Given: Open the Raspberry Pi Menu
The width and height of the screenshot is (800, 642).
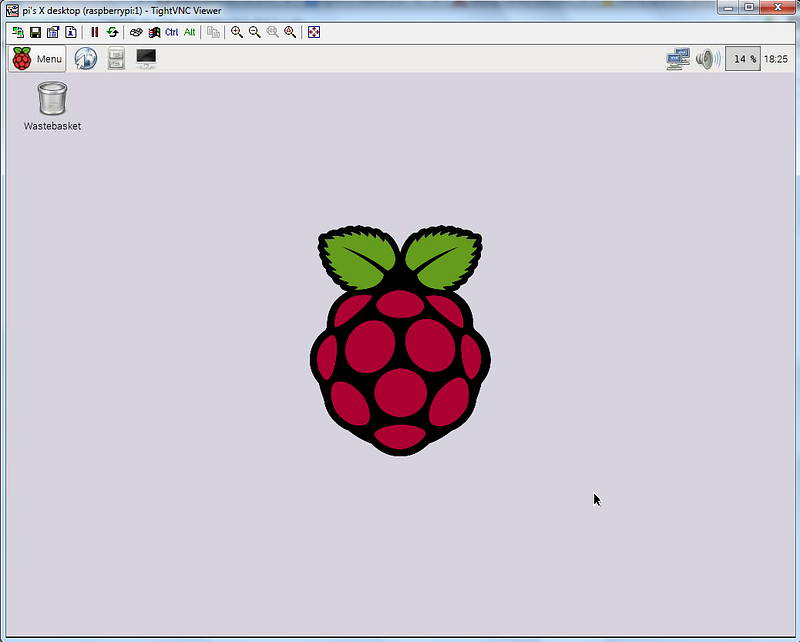Looking at the screenshot, I should point(37,59).
